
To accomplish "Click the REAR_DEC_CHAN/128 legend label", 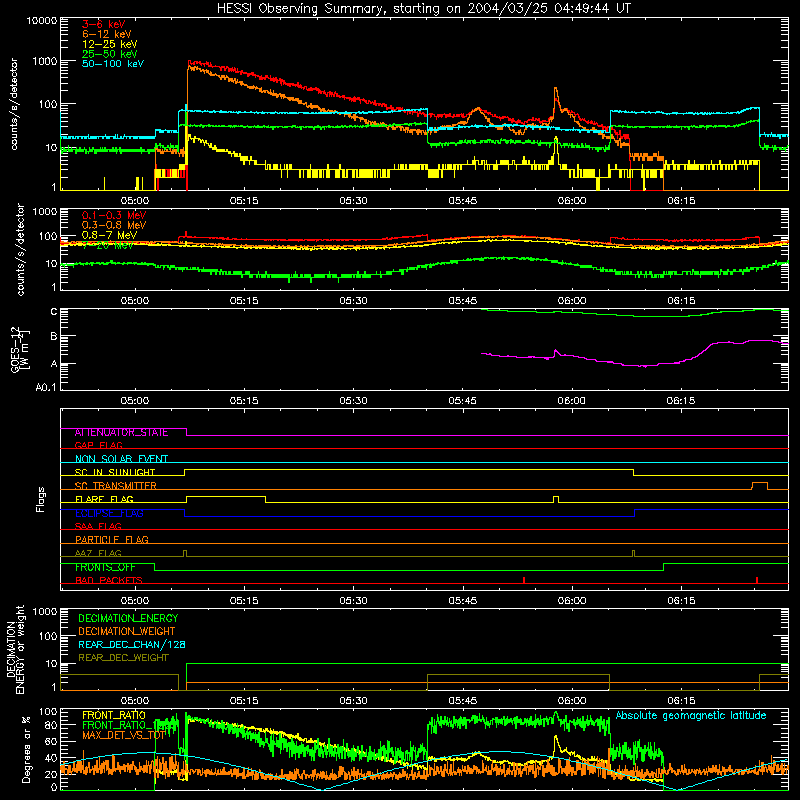I will pyautogui.click(x=132, y=645).
